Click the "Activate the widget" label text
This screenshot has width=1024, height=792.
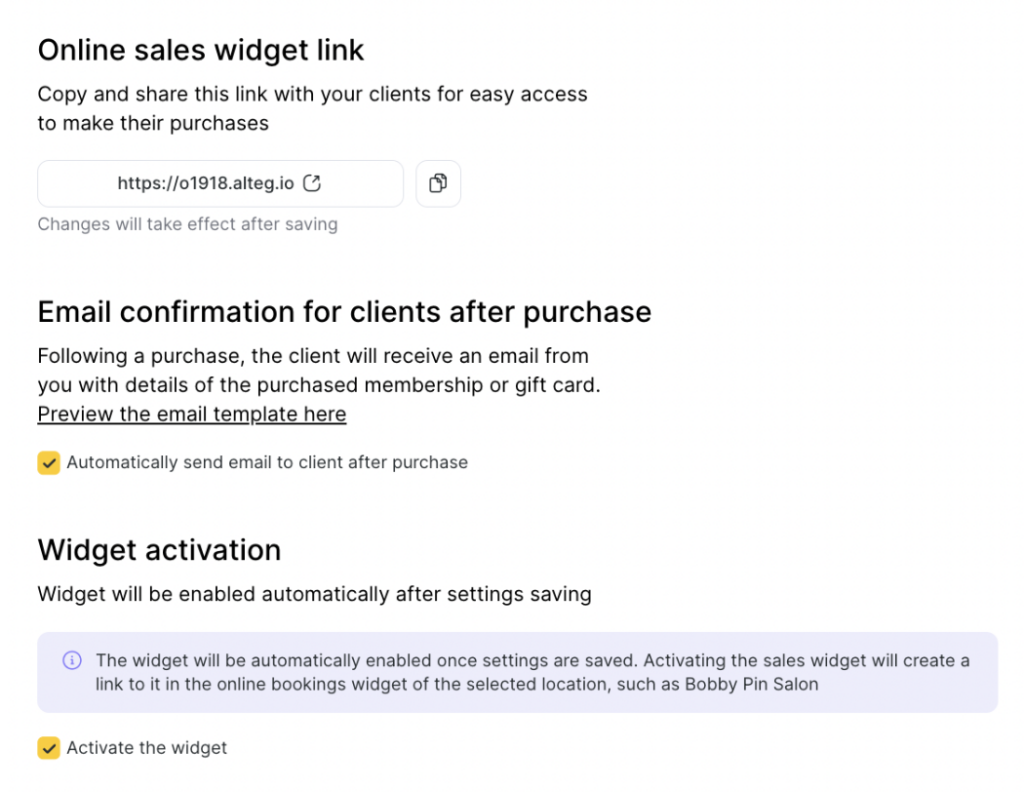pos(147,748)
